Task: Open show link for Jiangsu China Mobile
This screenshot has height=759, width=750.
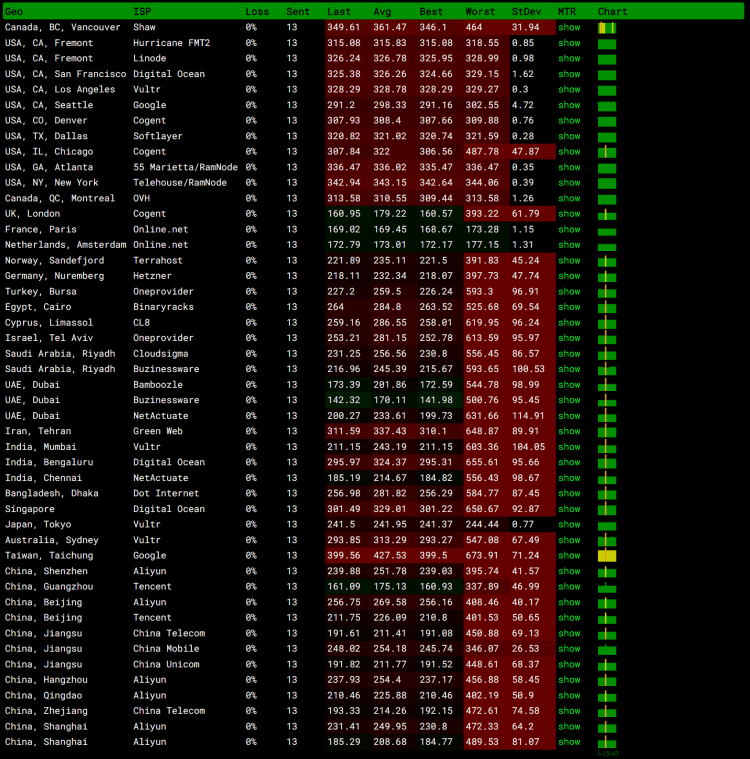Action: point(569,649)
